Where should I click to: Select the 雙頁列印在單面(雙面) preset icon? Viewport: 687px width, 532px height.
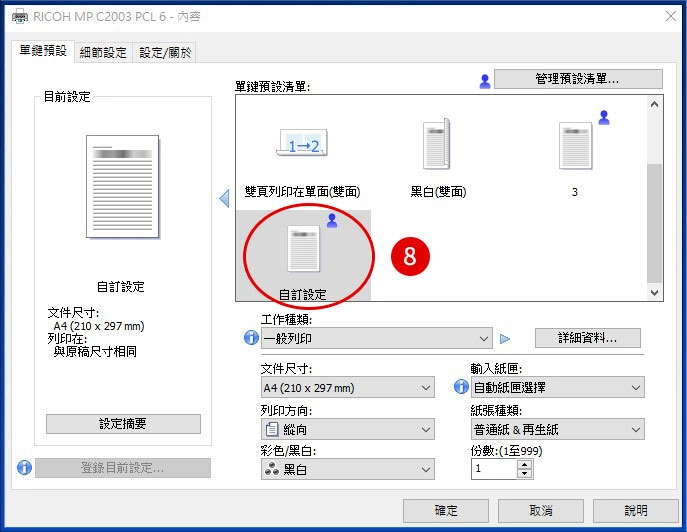[x=302, y=142]
